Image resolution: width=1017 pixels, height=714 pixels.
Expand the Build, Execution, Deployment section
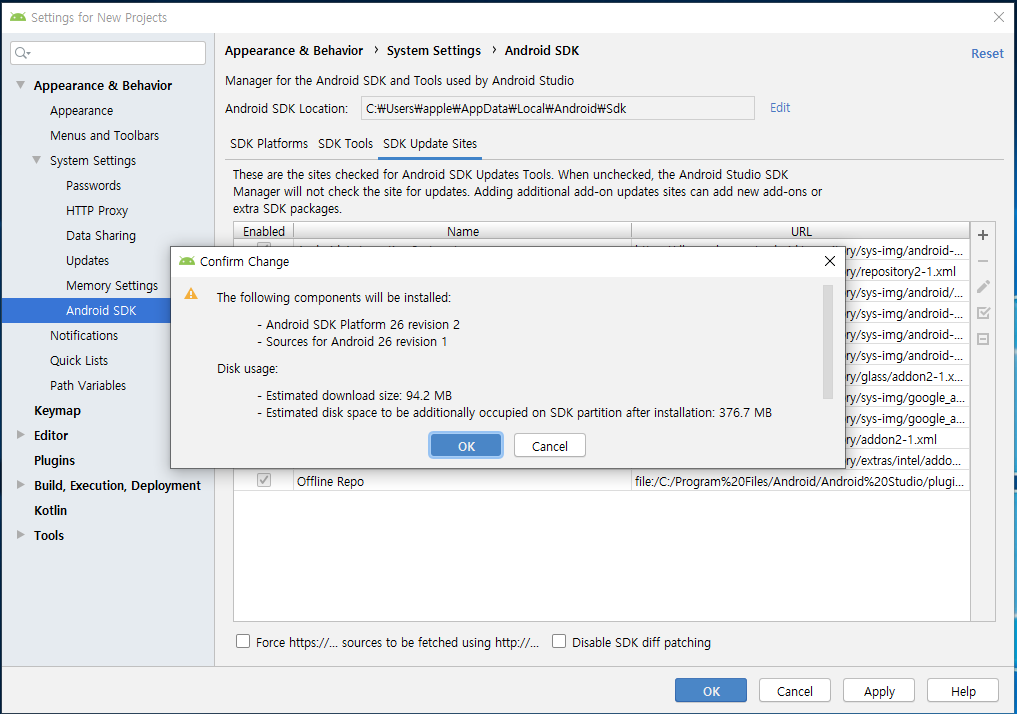click(20, 484)
